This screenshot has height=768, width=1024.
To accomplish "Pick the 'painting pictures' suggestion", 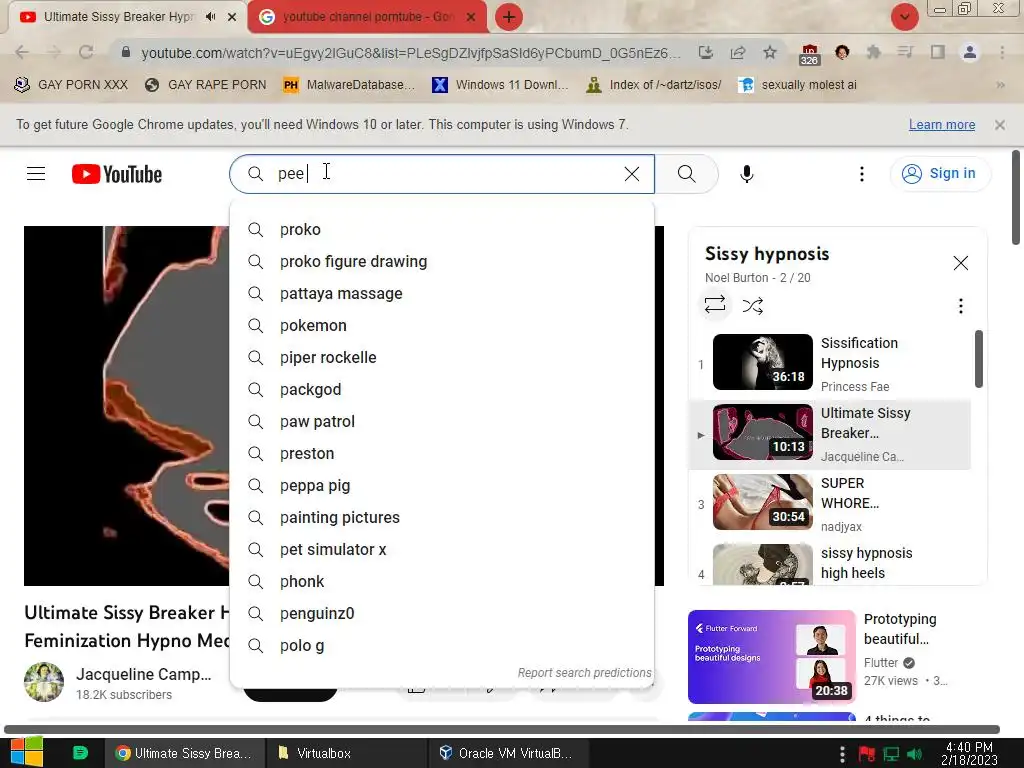I will click(442, 518).
